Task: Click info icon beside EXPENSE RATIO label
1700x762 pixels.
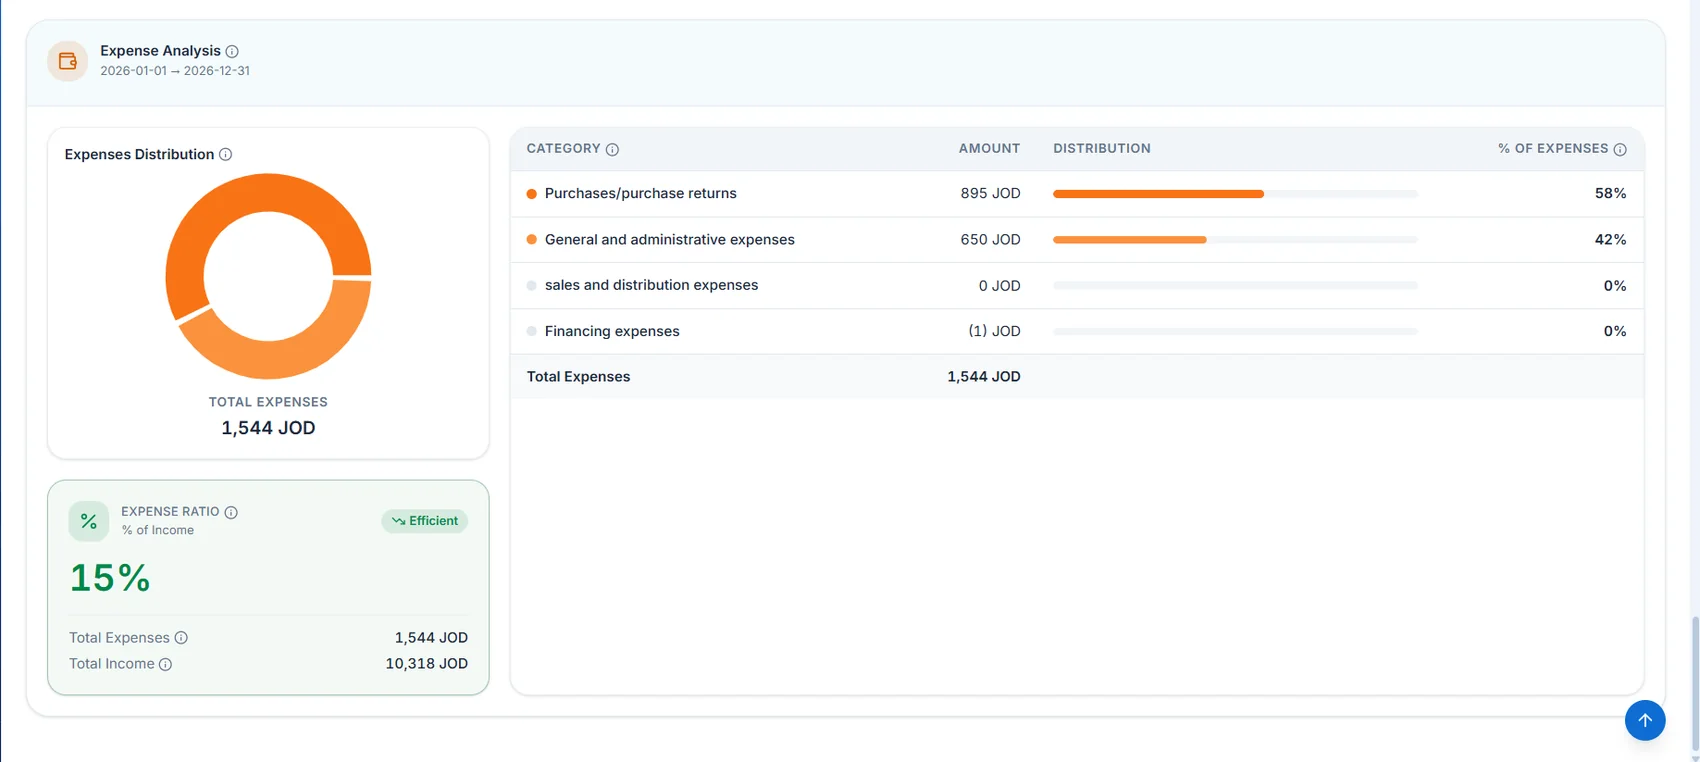Action: [231, 512]
